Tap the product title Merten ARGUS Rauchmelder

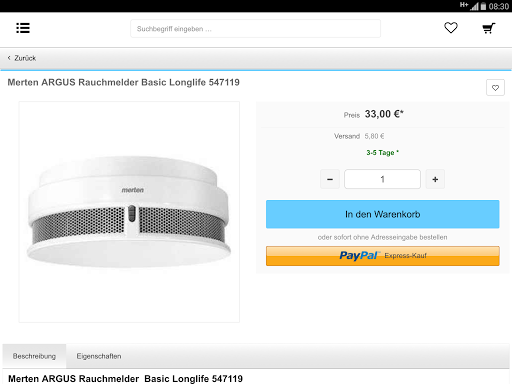(123, 82)
